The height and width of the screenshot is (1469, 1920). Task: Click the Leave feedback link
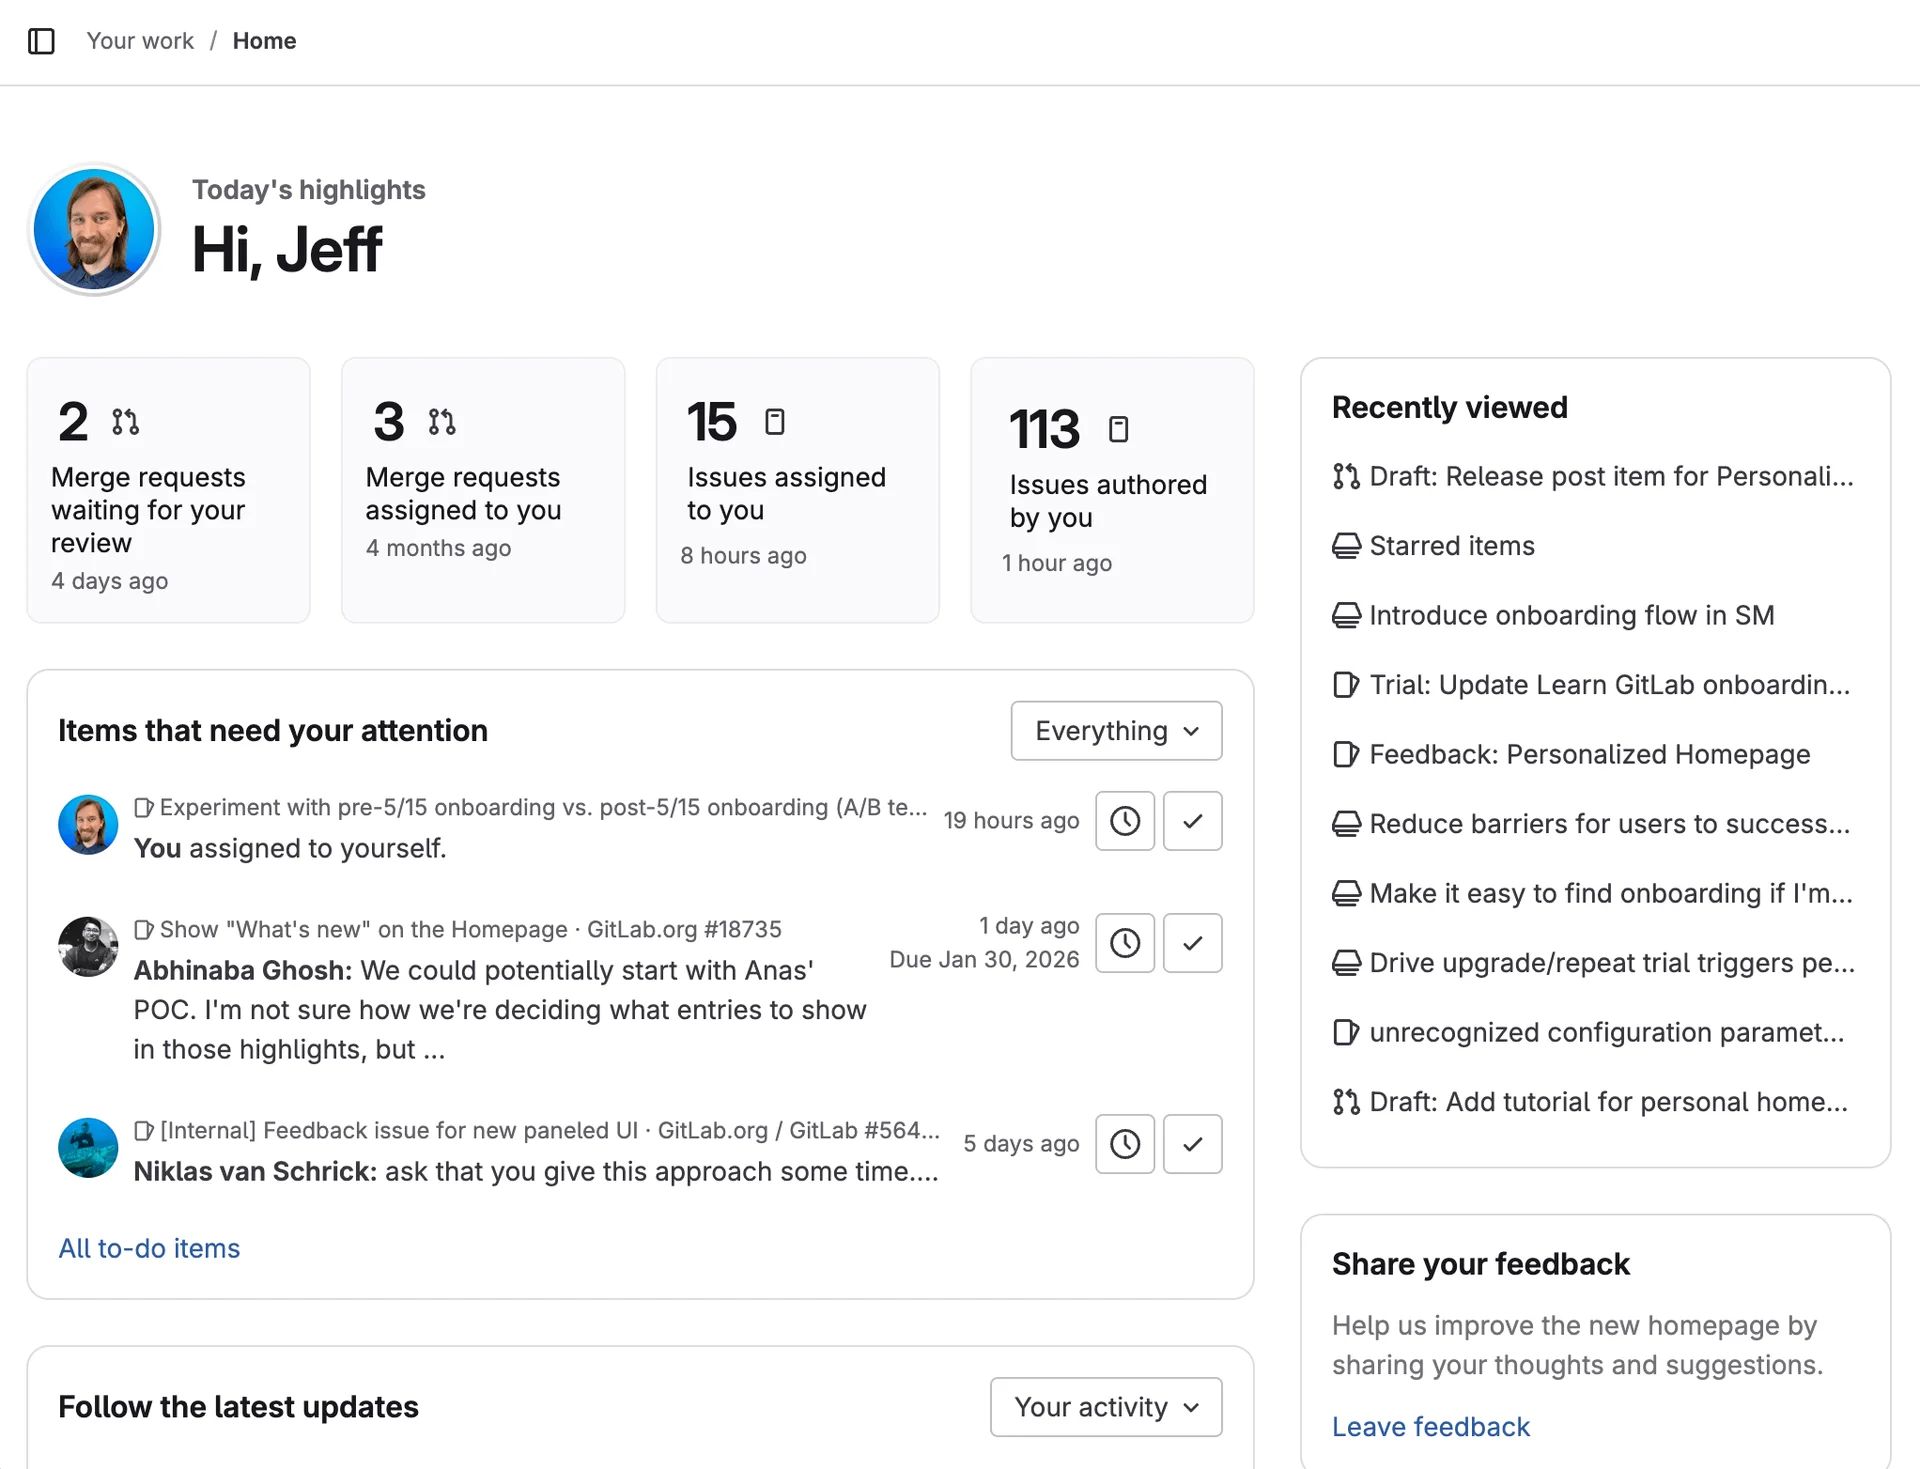[1430, 1427]
